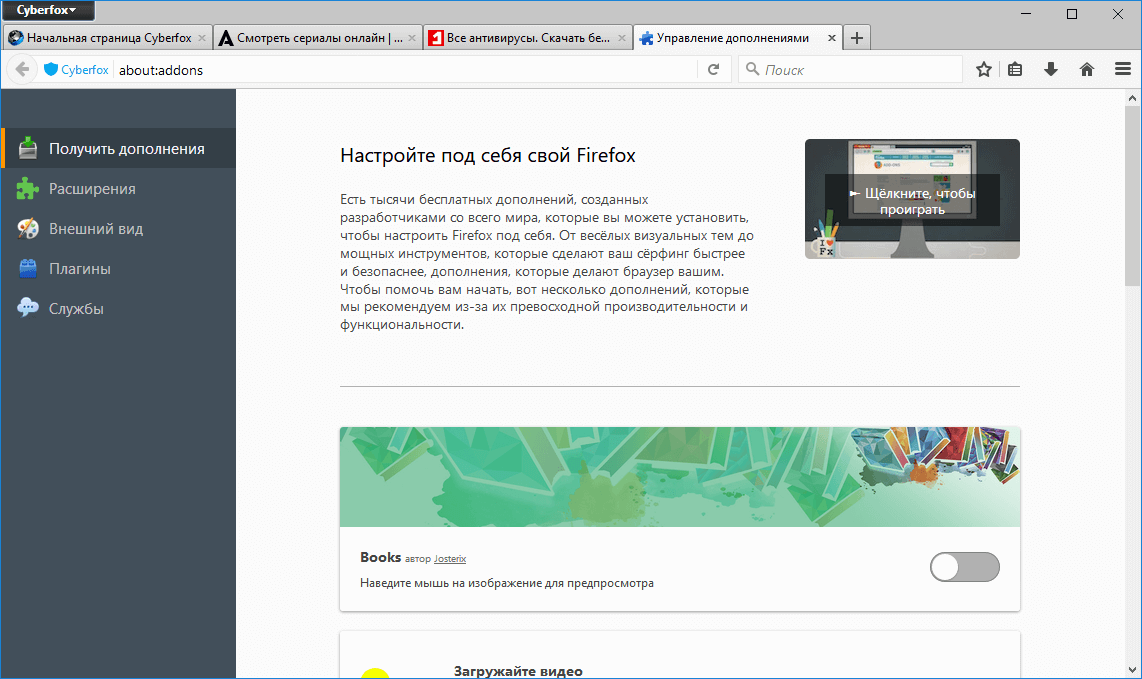
Task: Select Получить дополнения in sidebar
Action: point(119,149)
